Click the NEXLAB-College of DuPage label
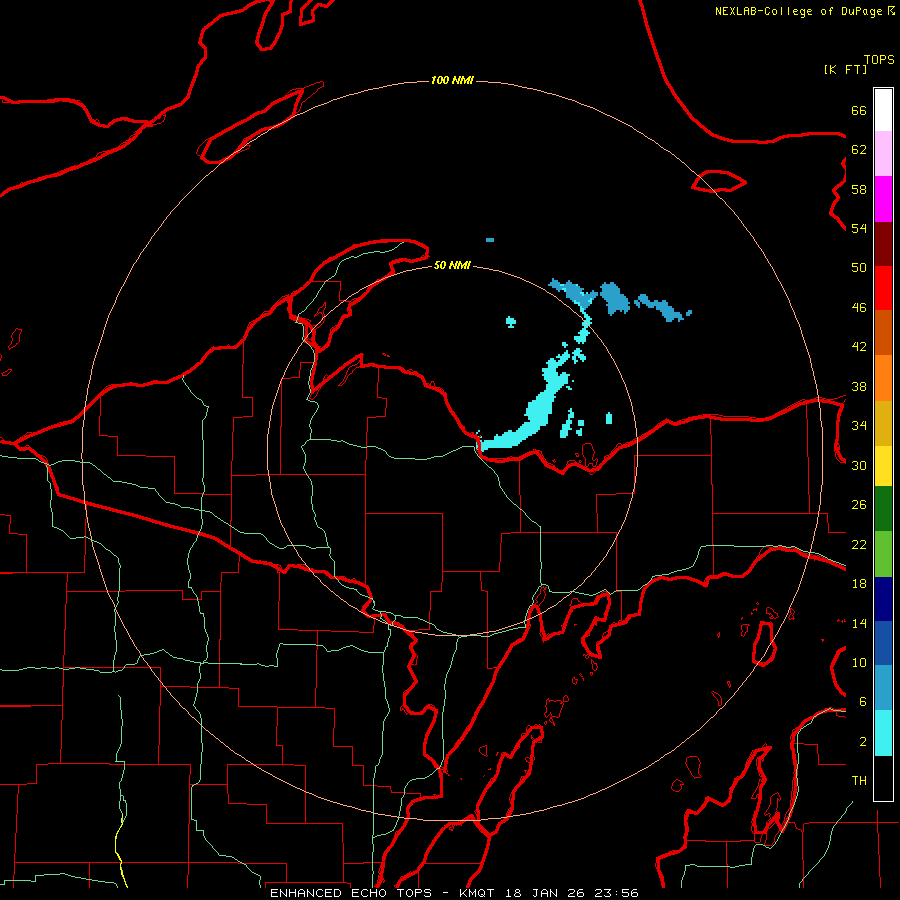The width and height of the screenshot is (900, 900). pyautogui.click(x=798, y=11)
